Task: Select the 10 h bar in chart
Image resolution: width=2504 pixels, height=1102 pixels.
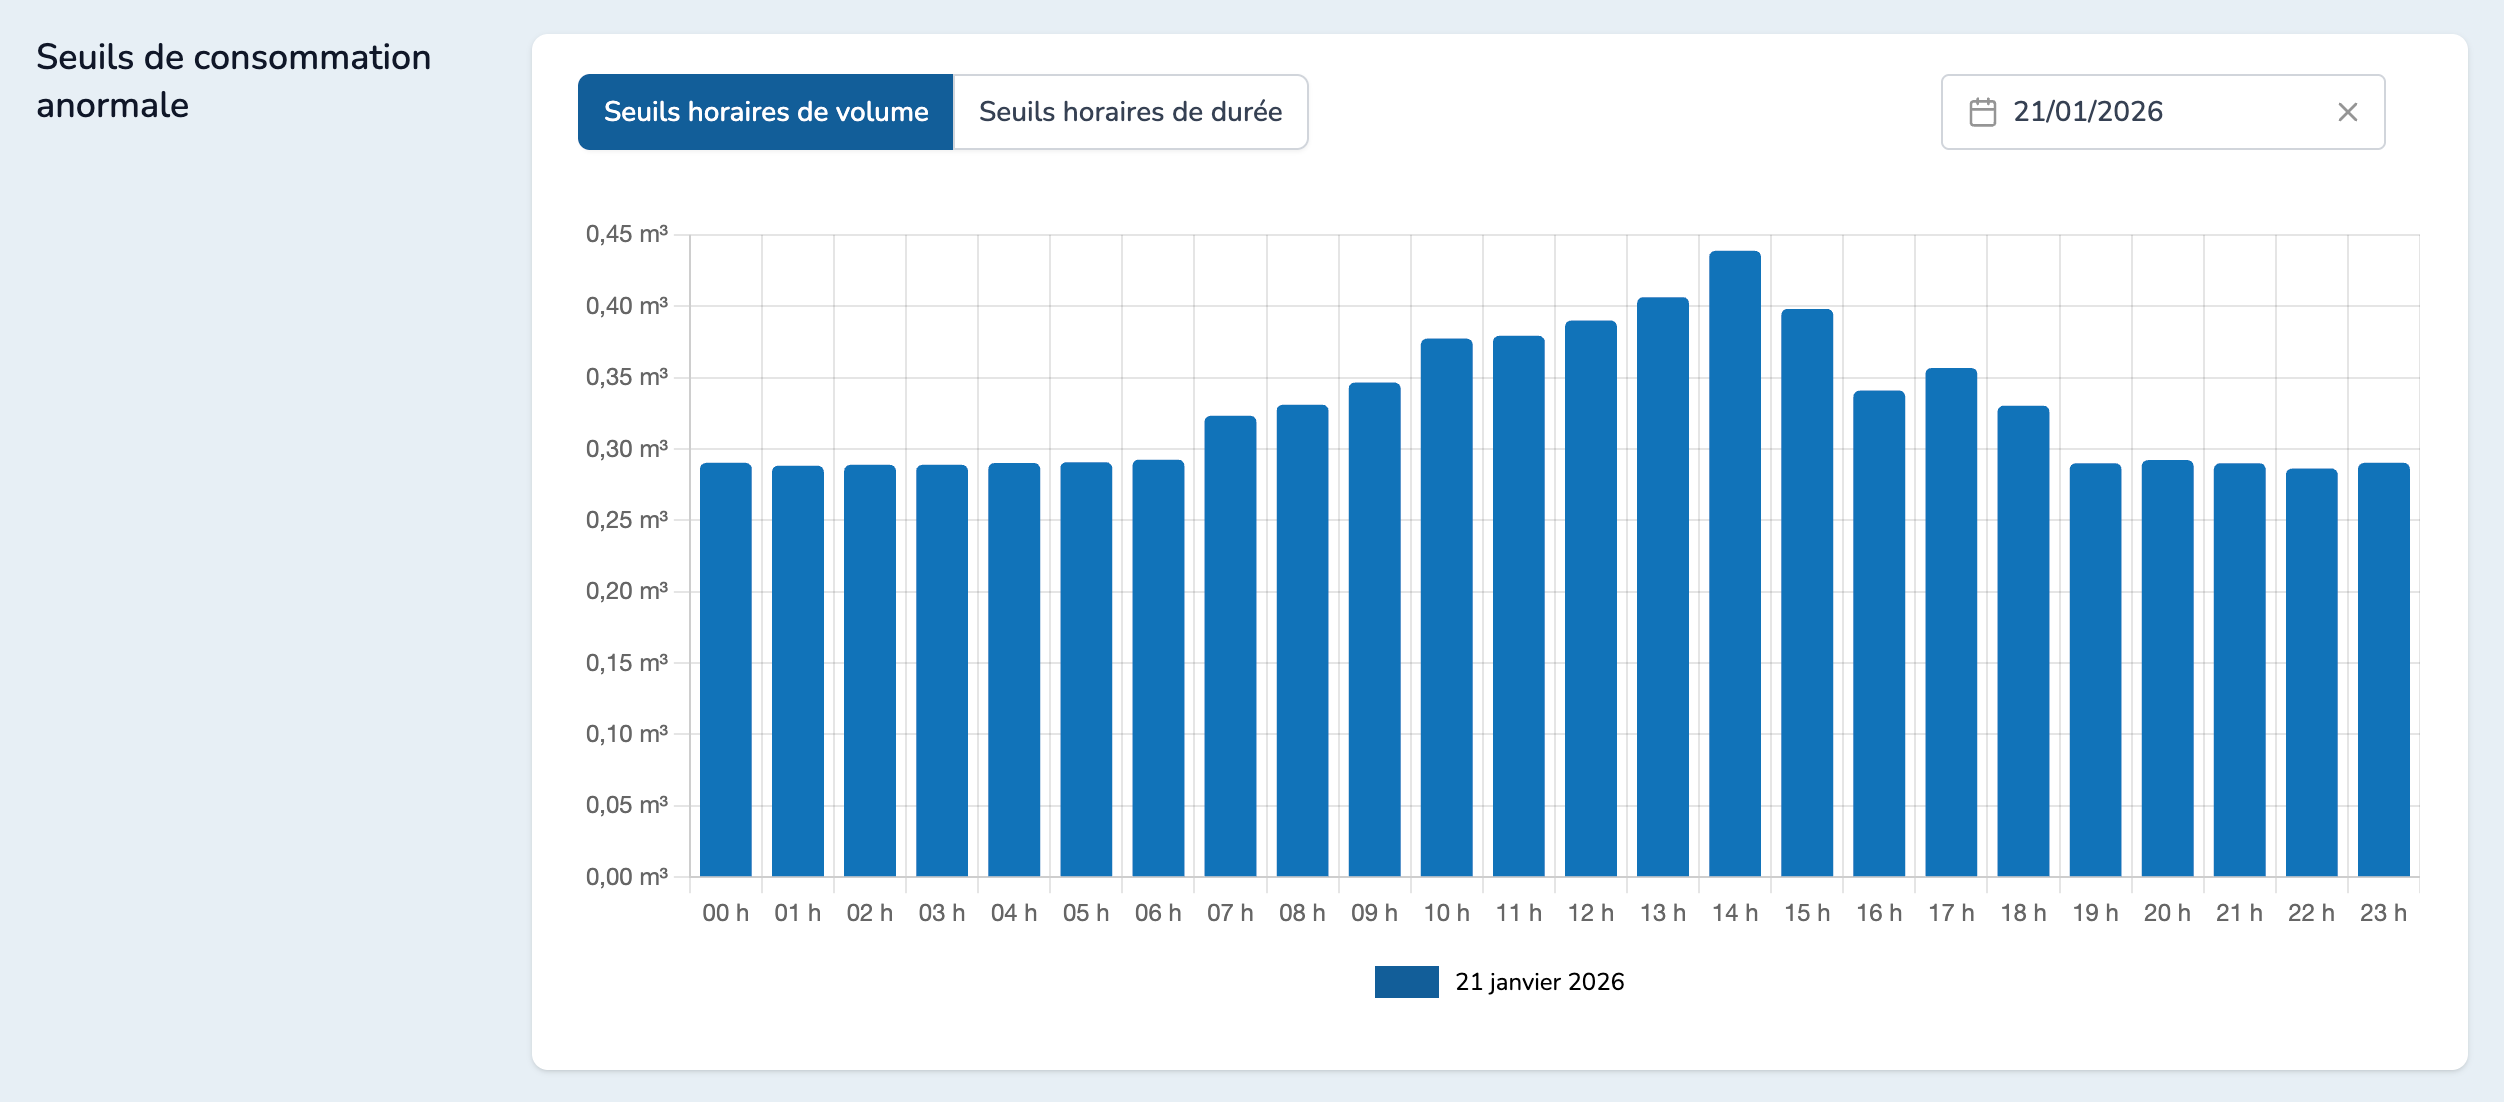Action: pos(1446,610)
